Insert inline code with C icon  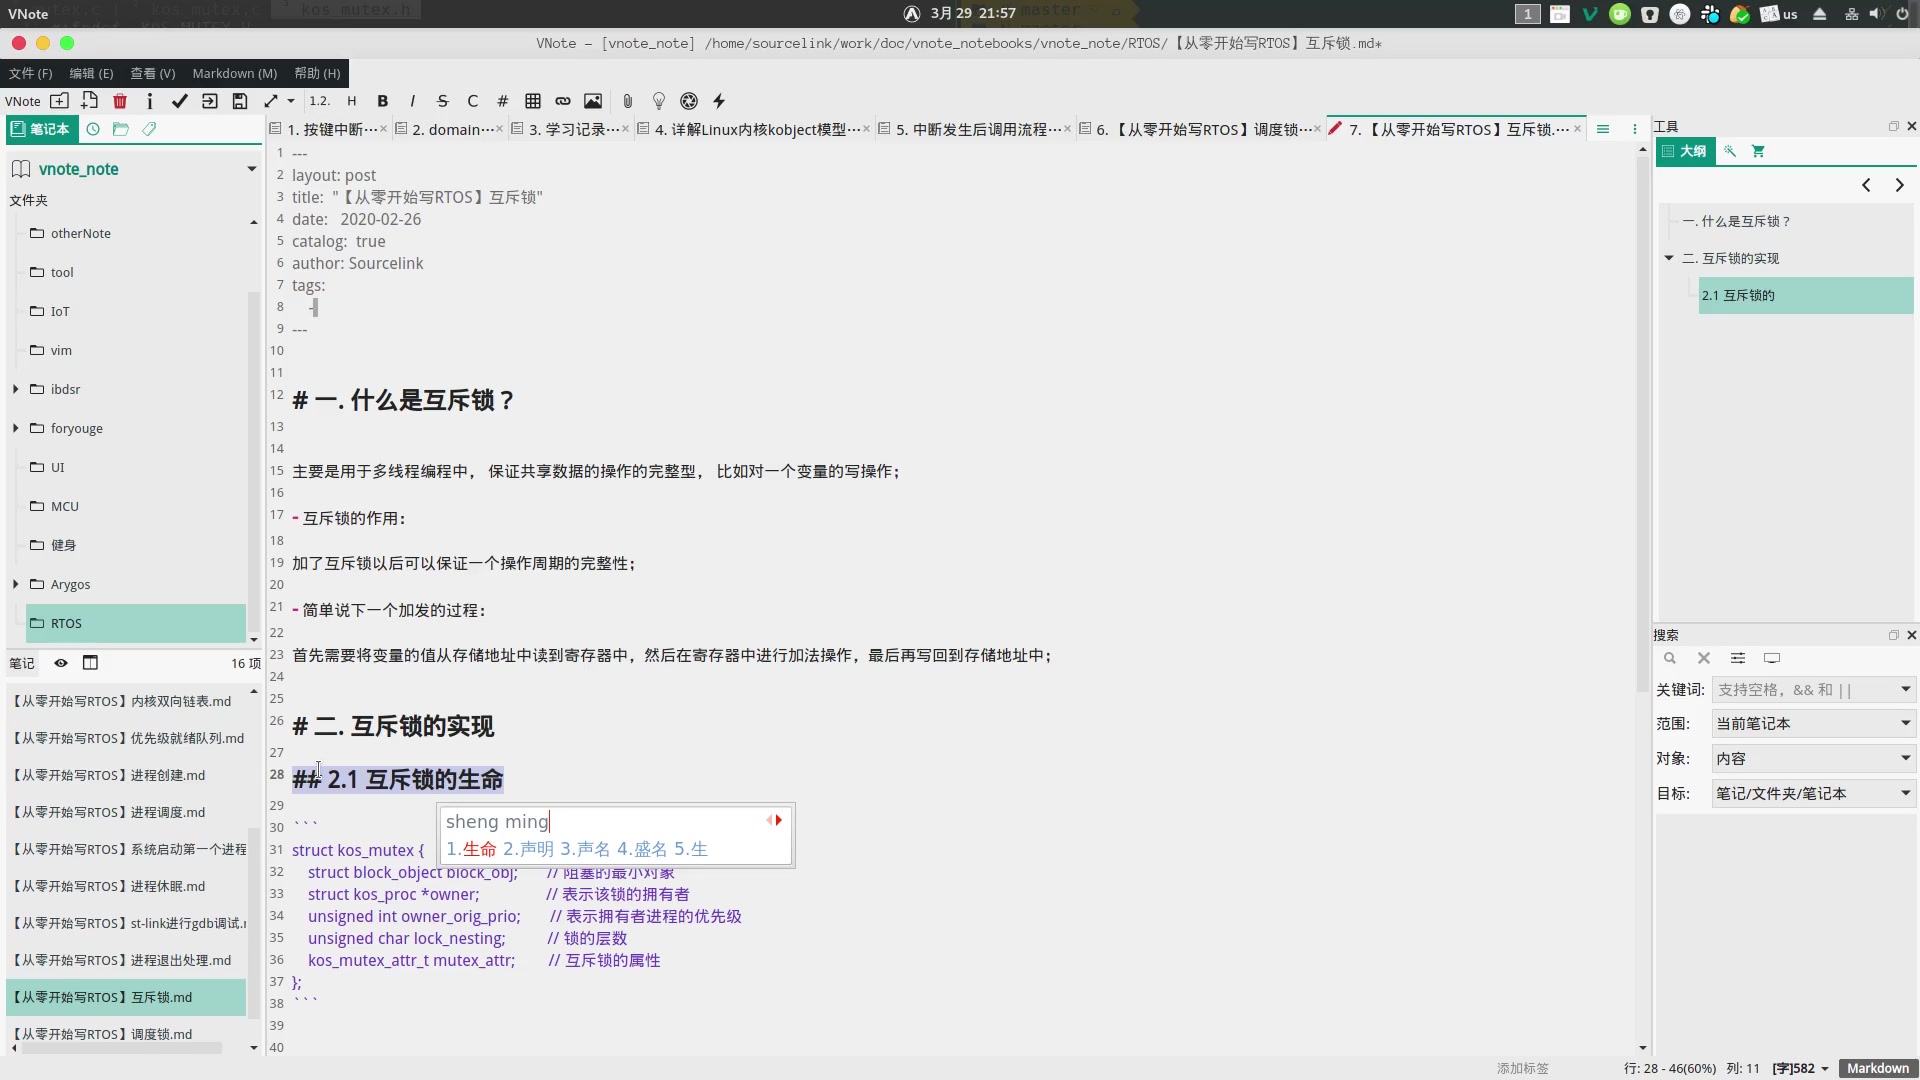point(473,101)
